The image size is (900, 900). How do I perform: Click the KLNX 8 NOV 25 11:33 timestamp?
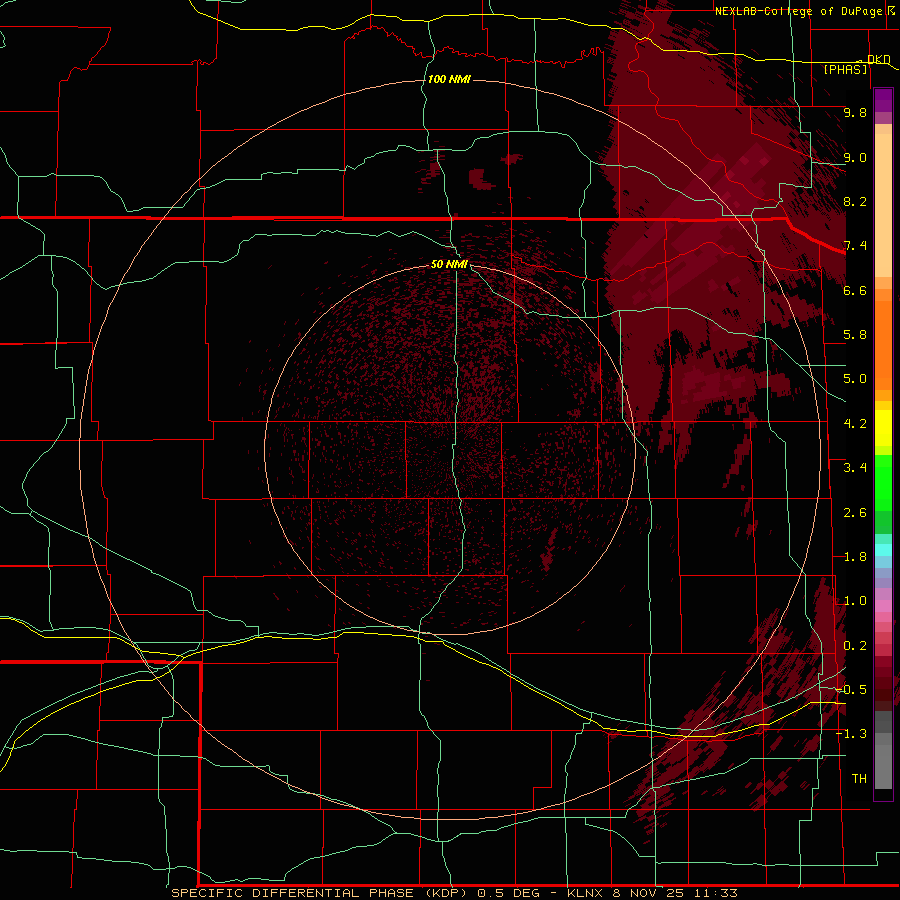652,893
